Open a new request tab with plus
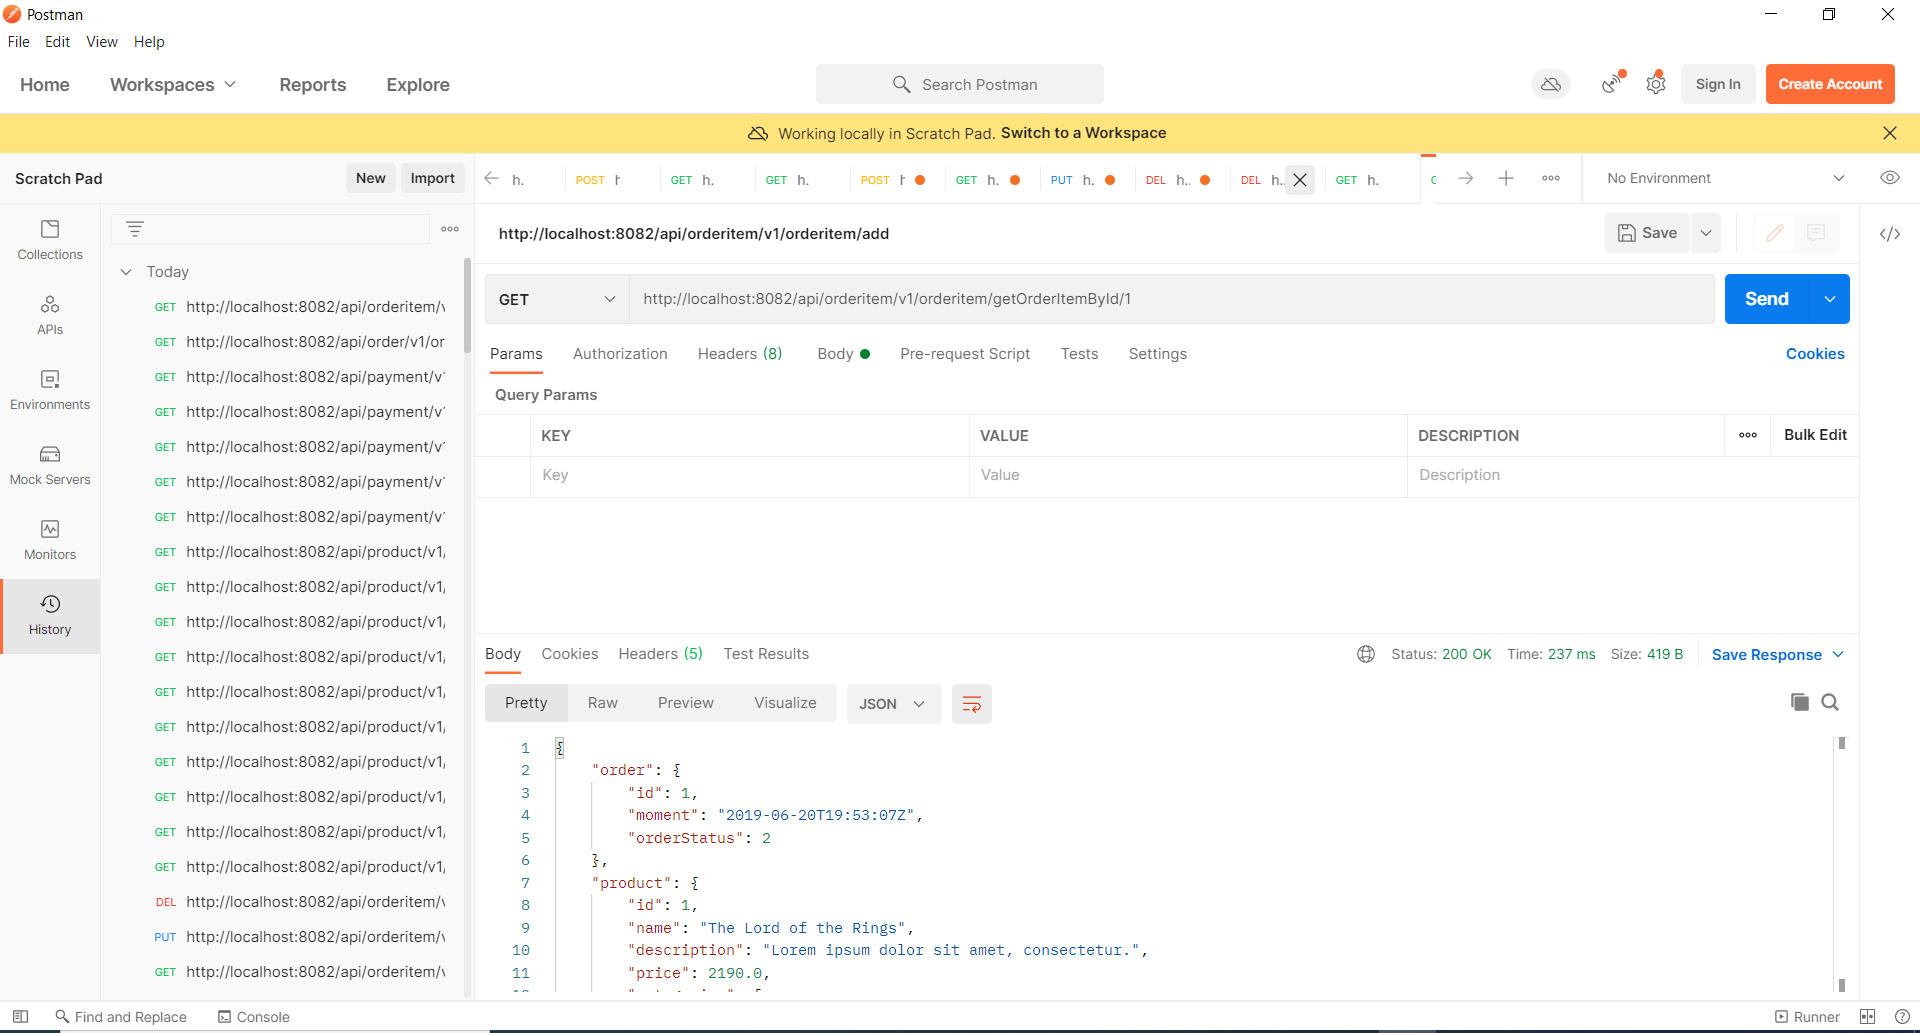Screen dimensions: 1920x1033 [1506, 178]
